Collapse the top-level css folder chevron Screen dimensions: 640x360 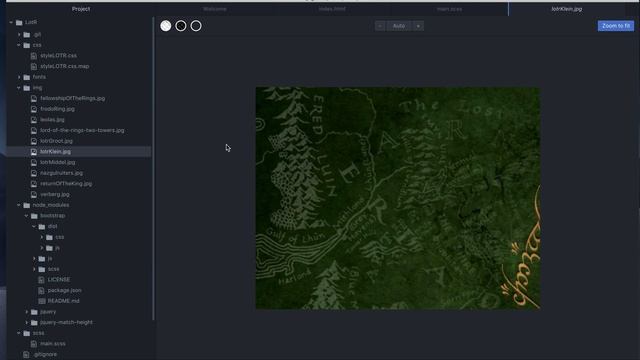19,45
